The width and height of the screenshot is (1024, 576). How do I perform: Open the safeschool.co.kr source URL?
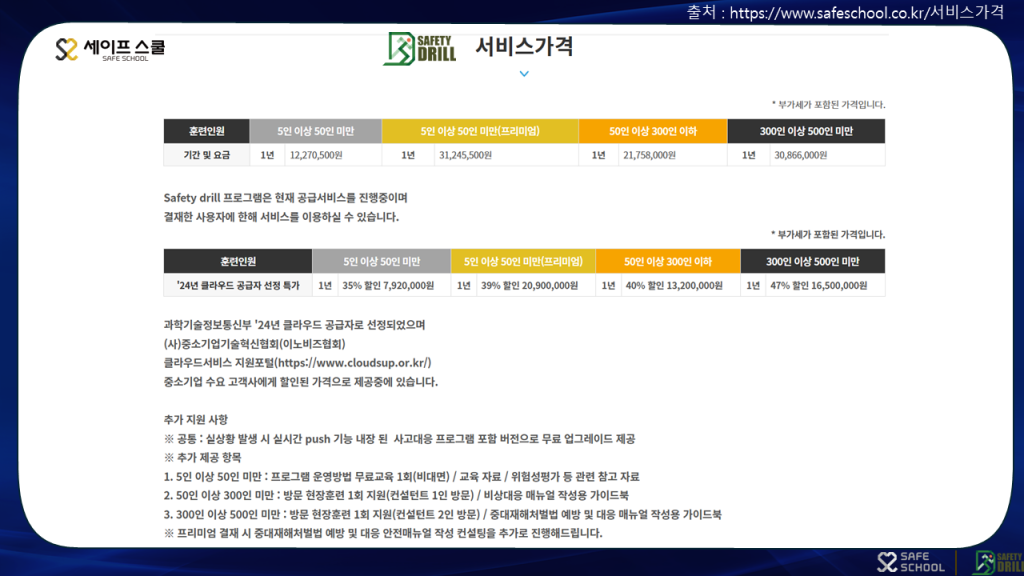pos(866,12)
